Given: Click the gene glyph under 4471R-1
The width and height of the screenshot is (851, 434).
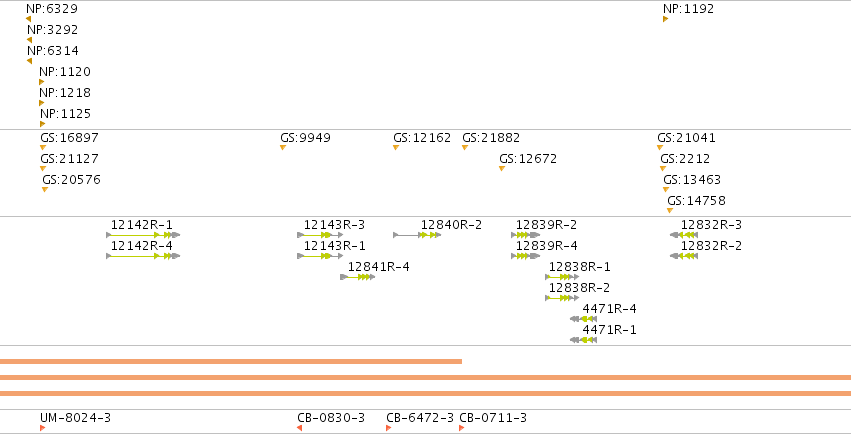Looking at the screenshot, I should (x=583, y=340).
